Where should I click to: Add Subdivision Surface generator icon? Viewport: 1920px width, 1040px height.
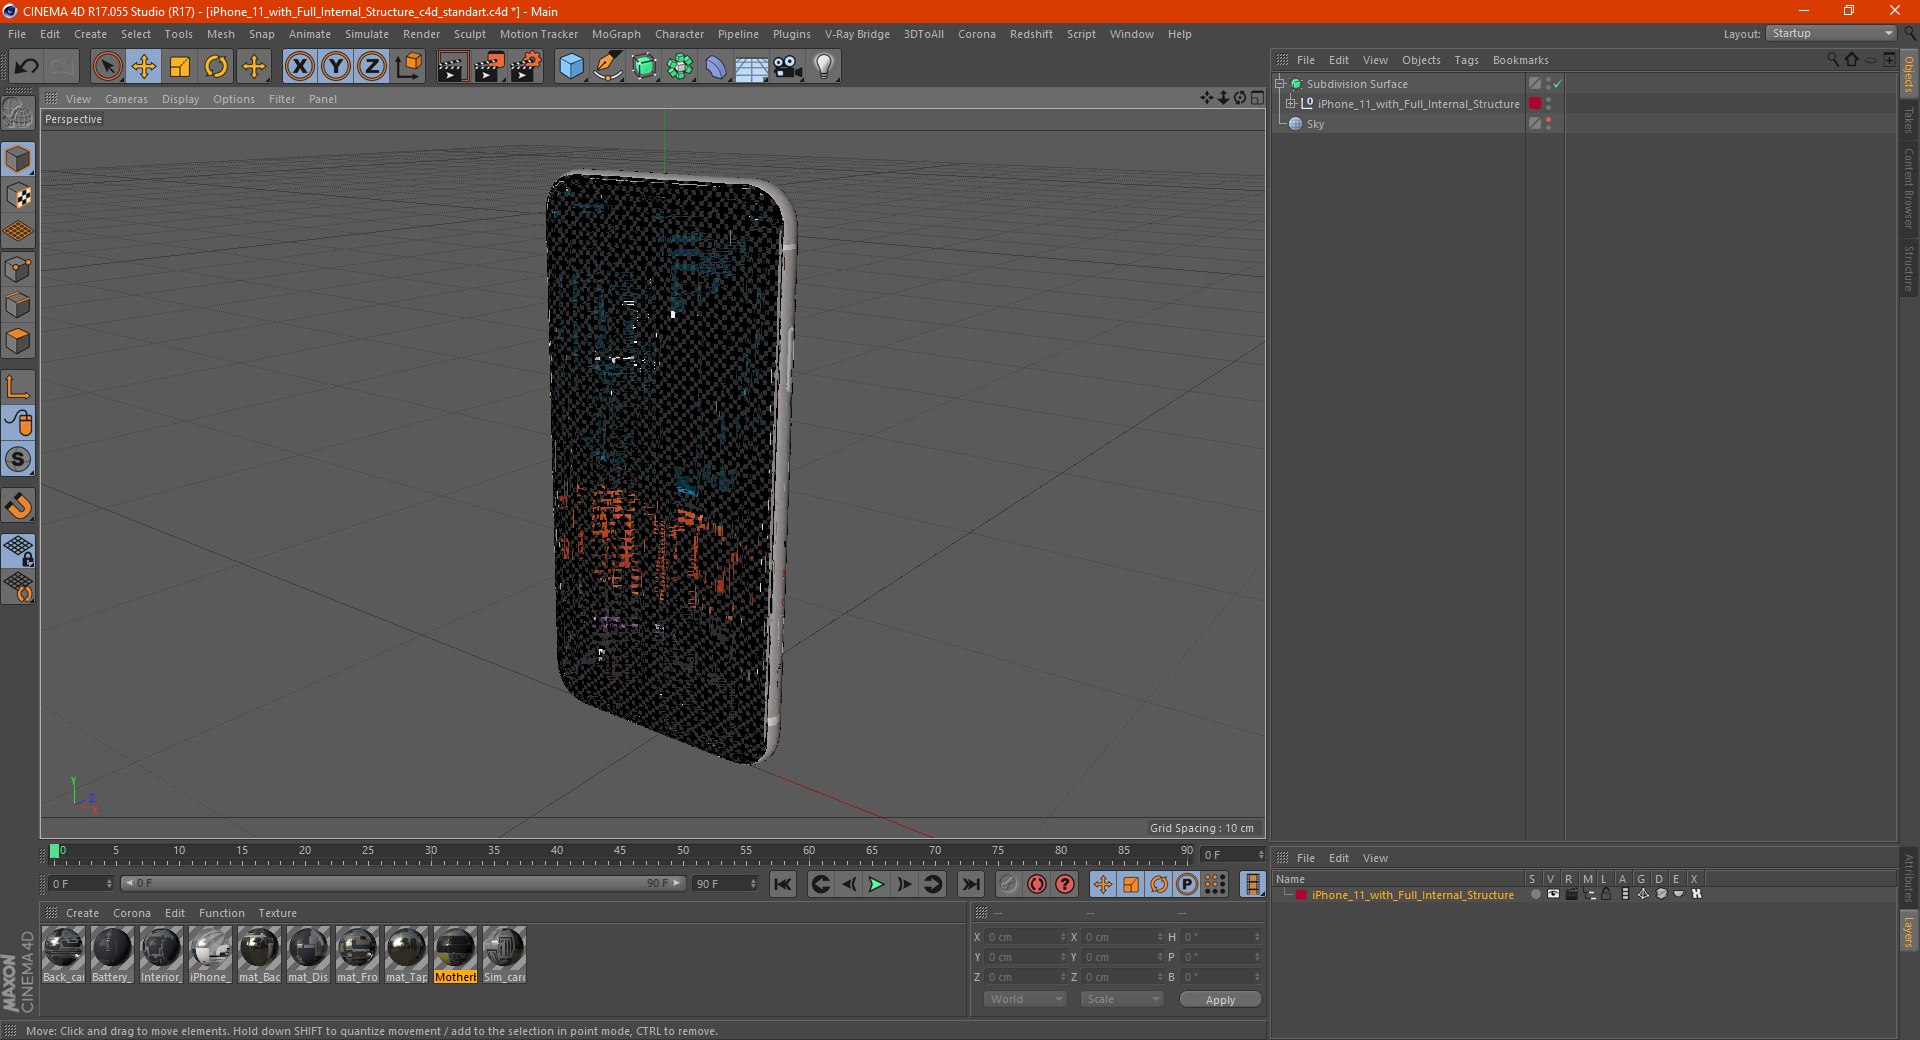(644, 67)
